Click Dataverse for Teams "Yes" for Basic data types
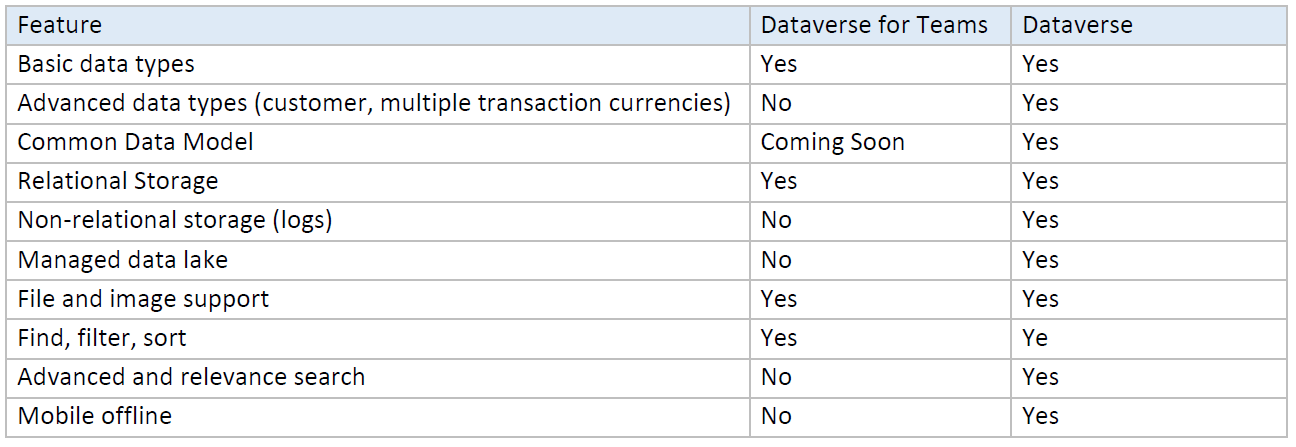The height and width of the screenshot is (447, 1296). click(x=779, y=64)
